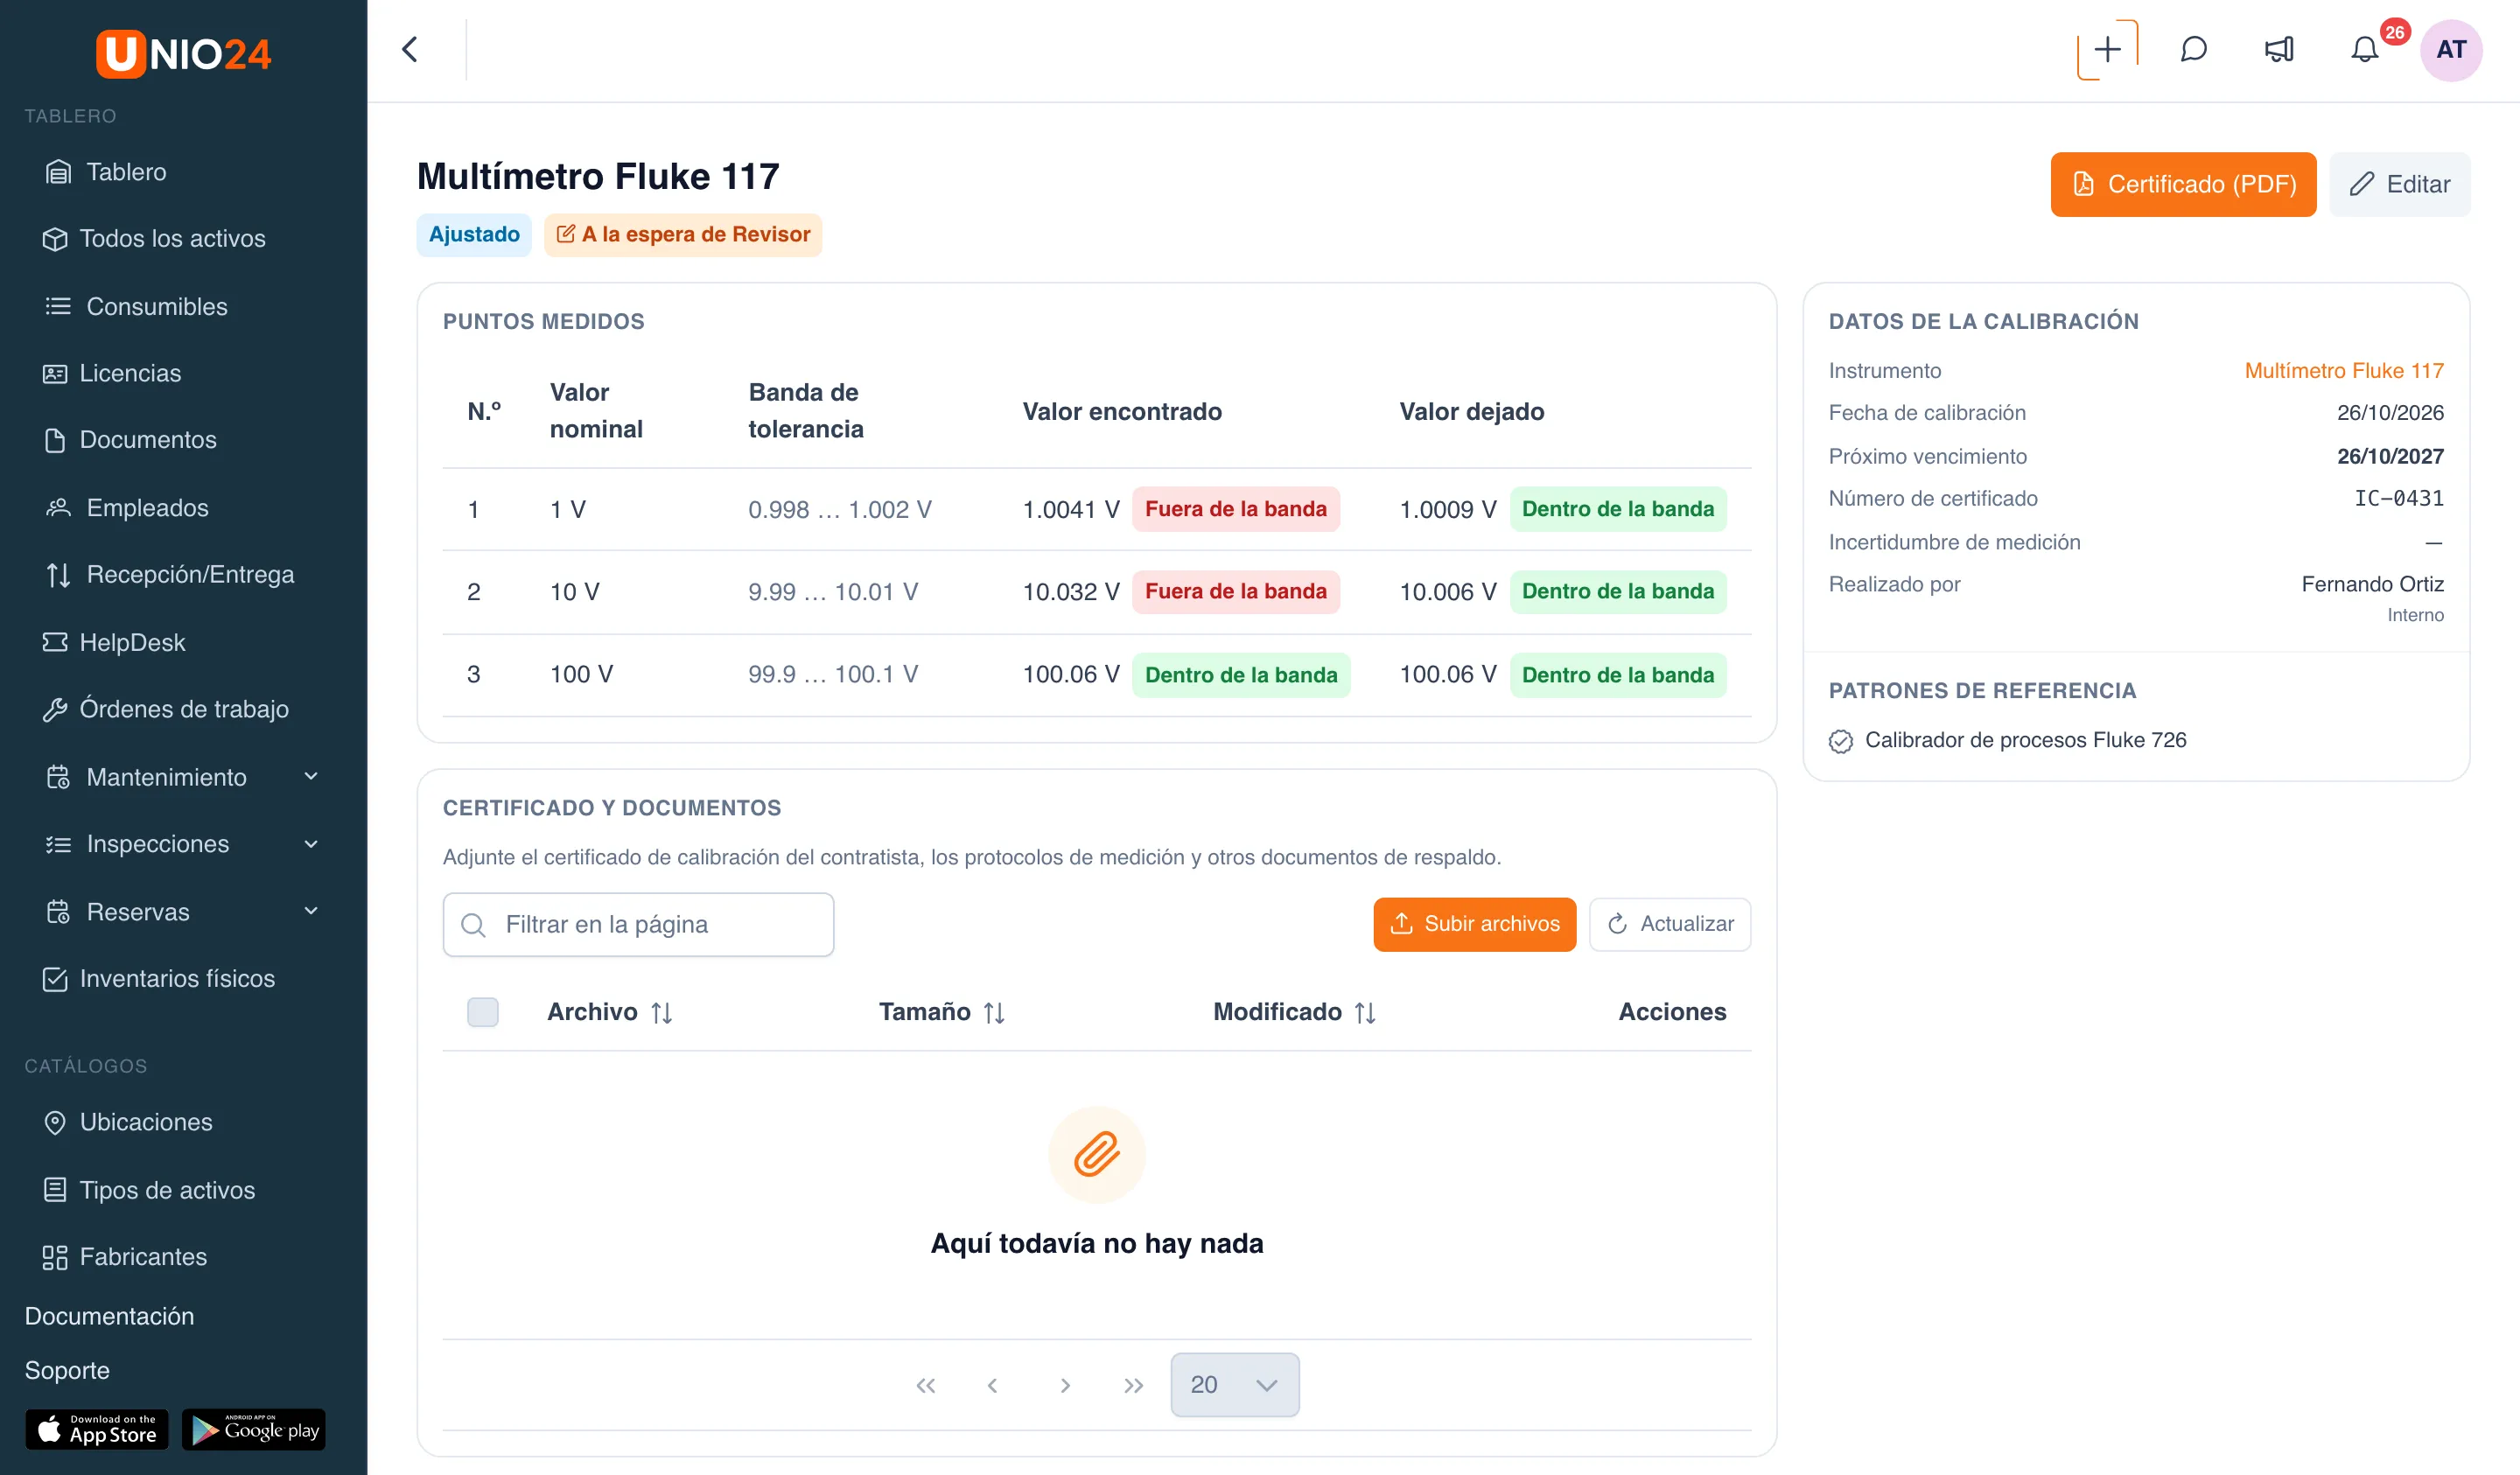This screenshot has width=2520, height=1475.
Task: Click the 99.9 … 100.1 V tolerance cell
Action: pos(833,675)
